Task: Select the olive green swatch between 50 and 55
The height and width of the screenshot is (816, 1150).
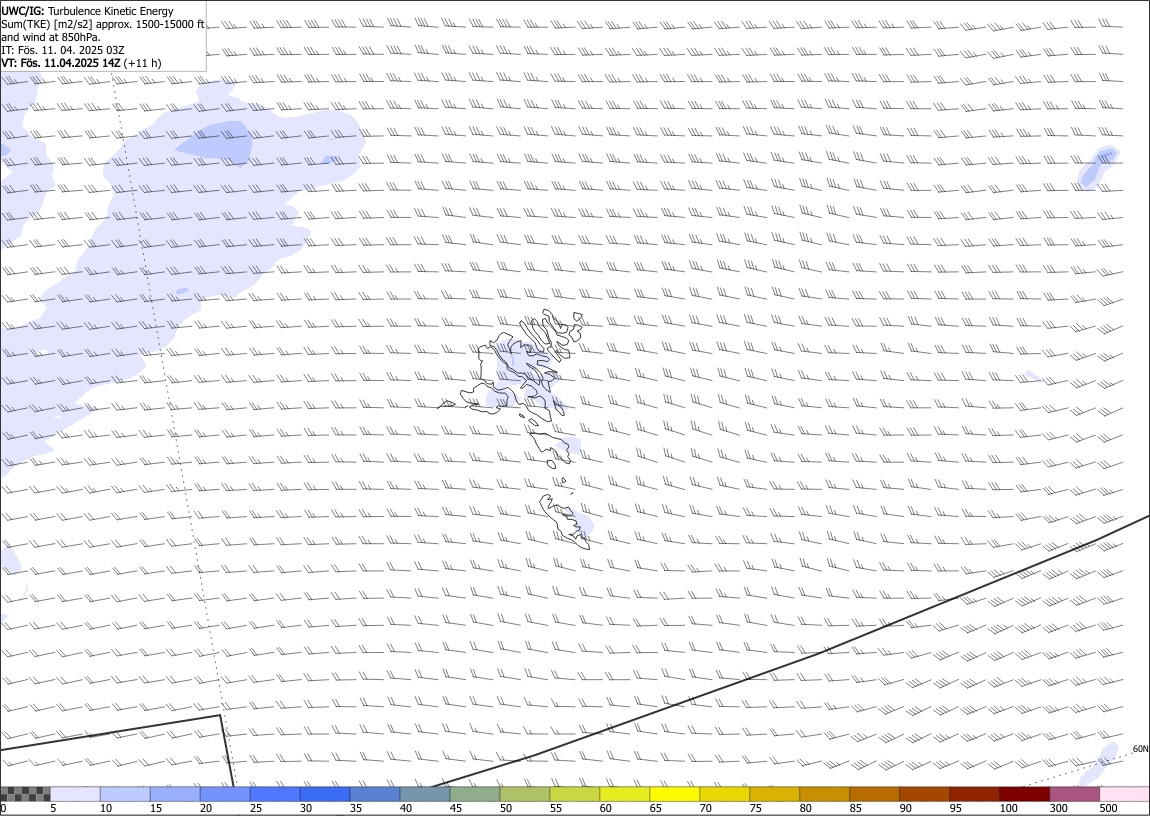Action: (524, 794)
